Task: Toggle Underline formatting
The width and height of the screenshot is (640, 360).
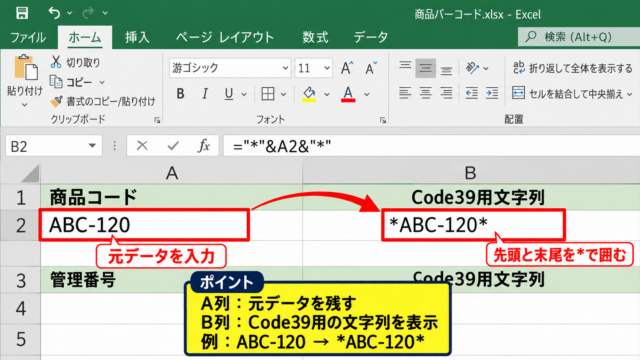Action: pos(229,94)
